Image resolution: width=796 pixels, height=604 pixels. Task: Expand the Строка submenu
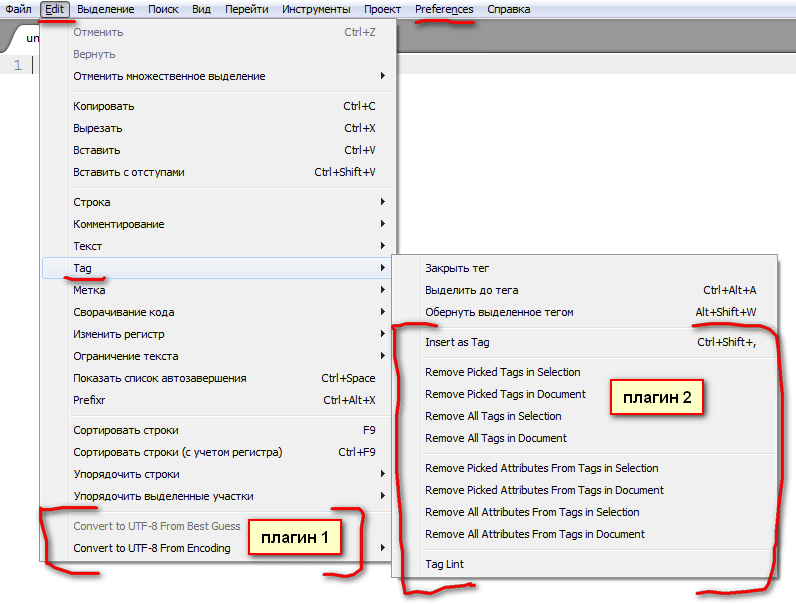(x=217, y=202)
